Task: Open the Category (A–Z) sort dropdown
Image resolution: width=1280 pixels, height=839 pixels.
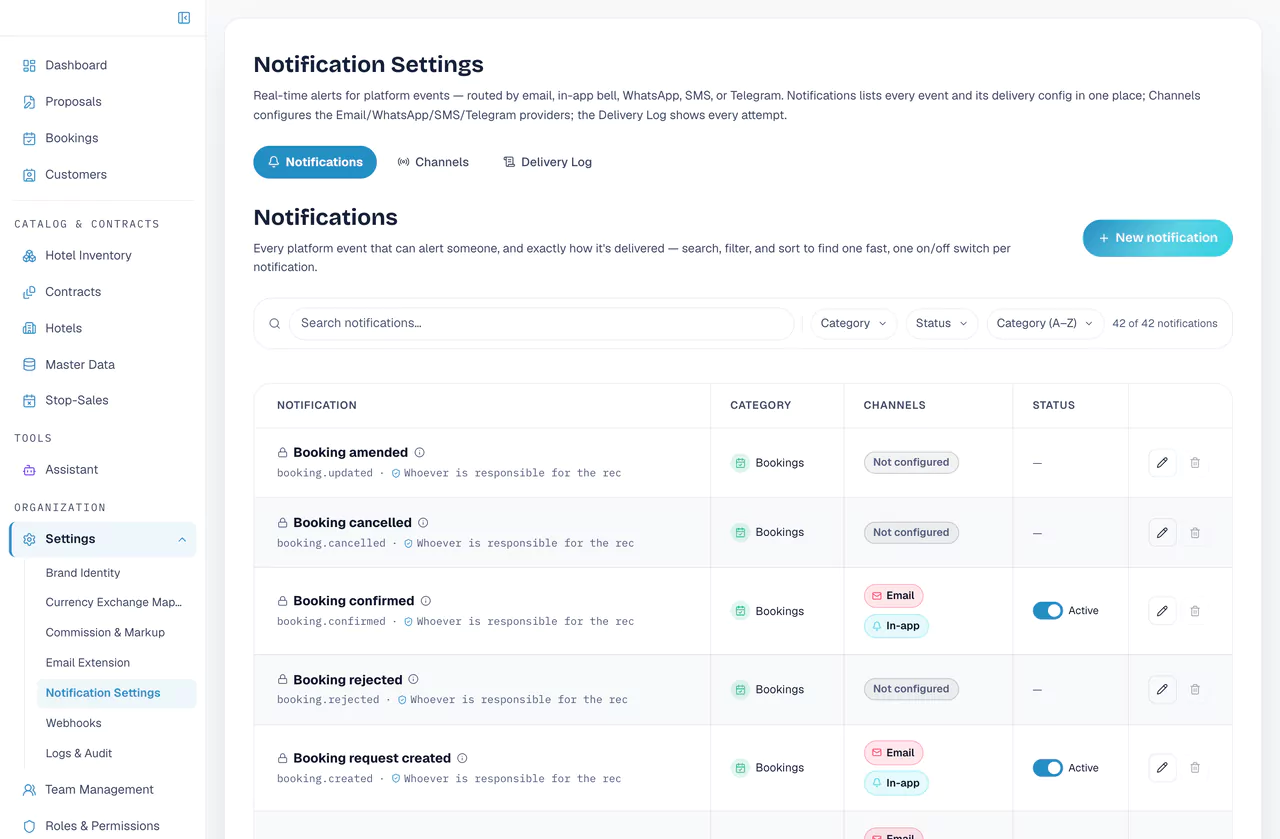Action: (x=1045, y=323)
